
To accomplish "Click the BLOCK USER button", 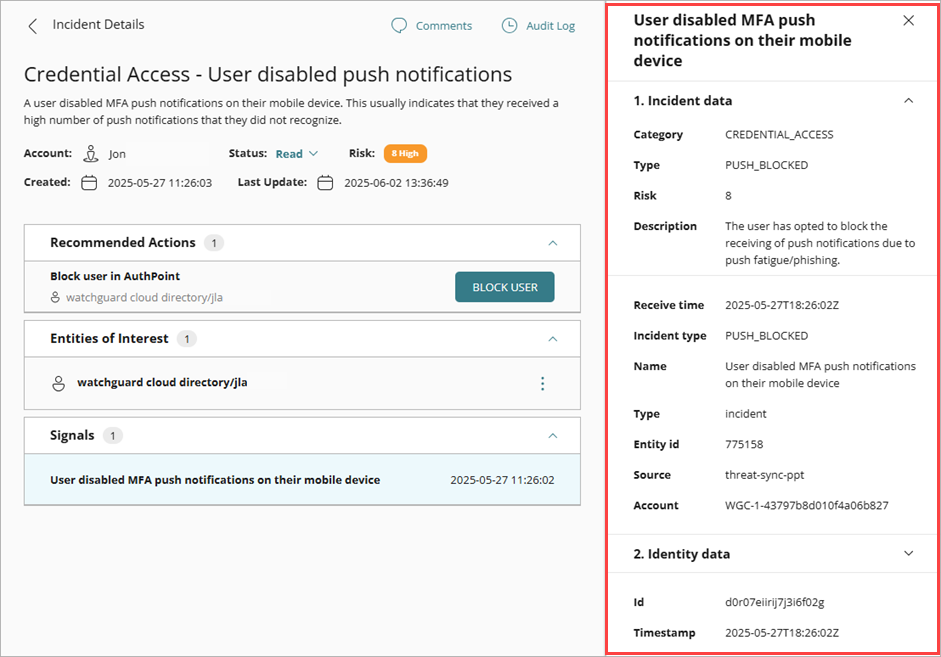I will click(505, 286).
